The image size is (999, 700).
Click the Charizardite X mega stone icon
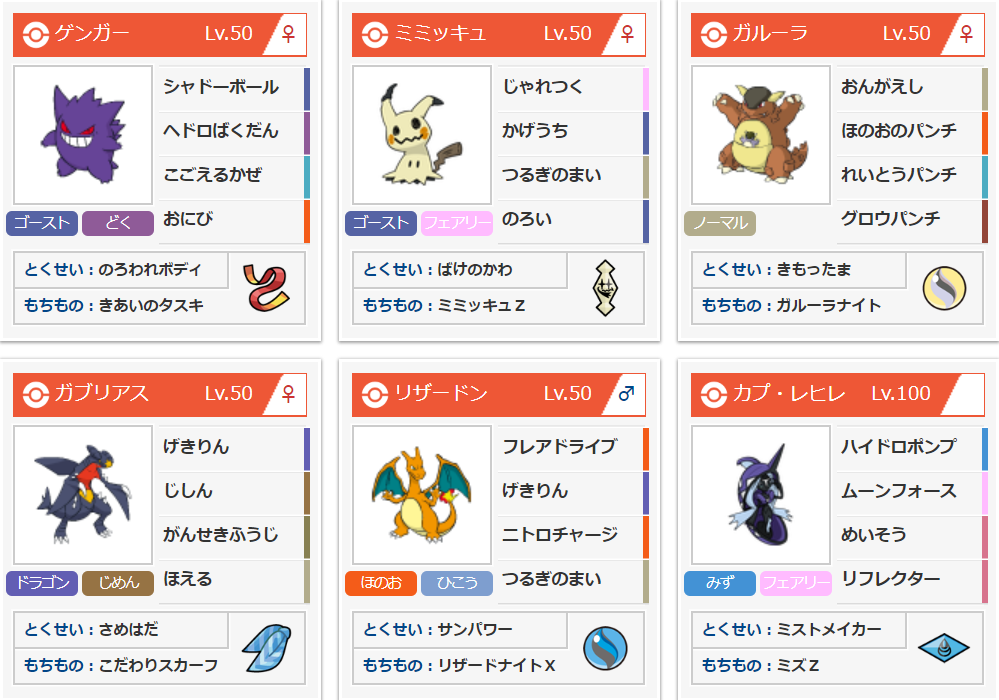[605, 648]
